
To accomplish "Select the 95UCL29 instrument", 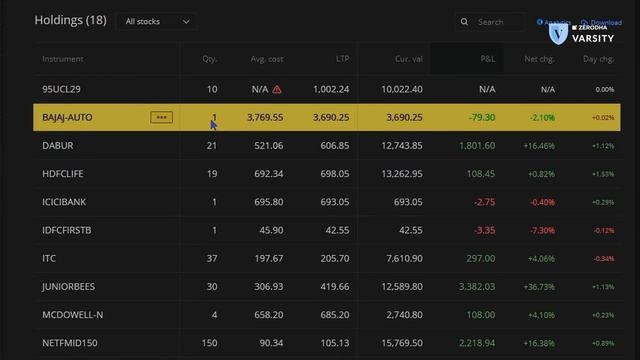I will tap(61, 89).
